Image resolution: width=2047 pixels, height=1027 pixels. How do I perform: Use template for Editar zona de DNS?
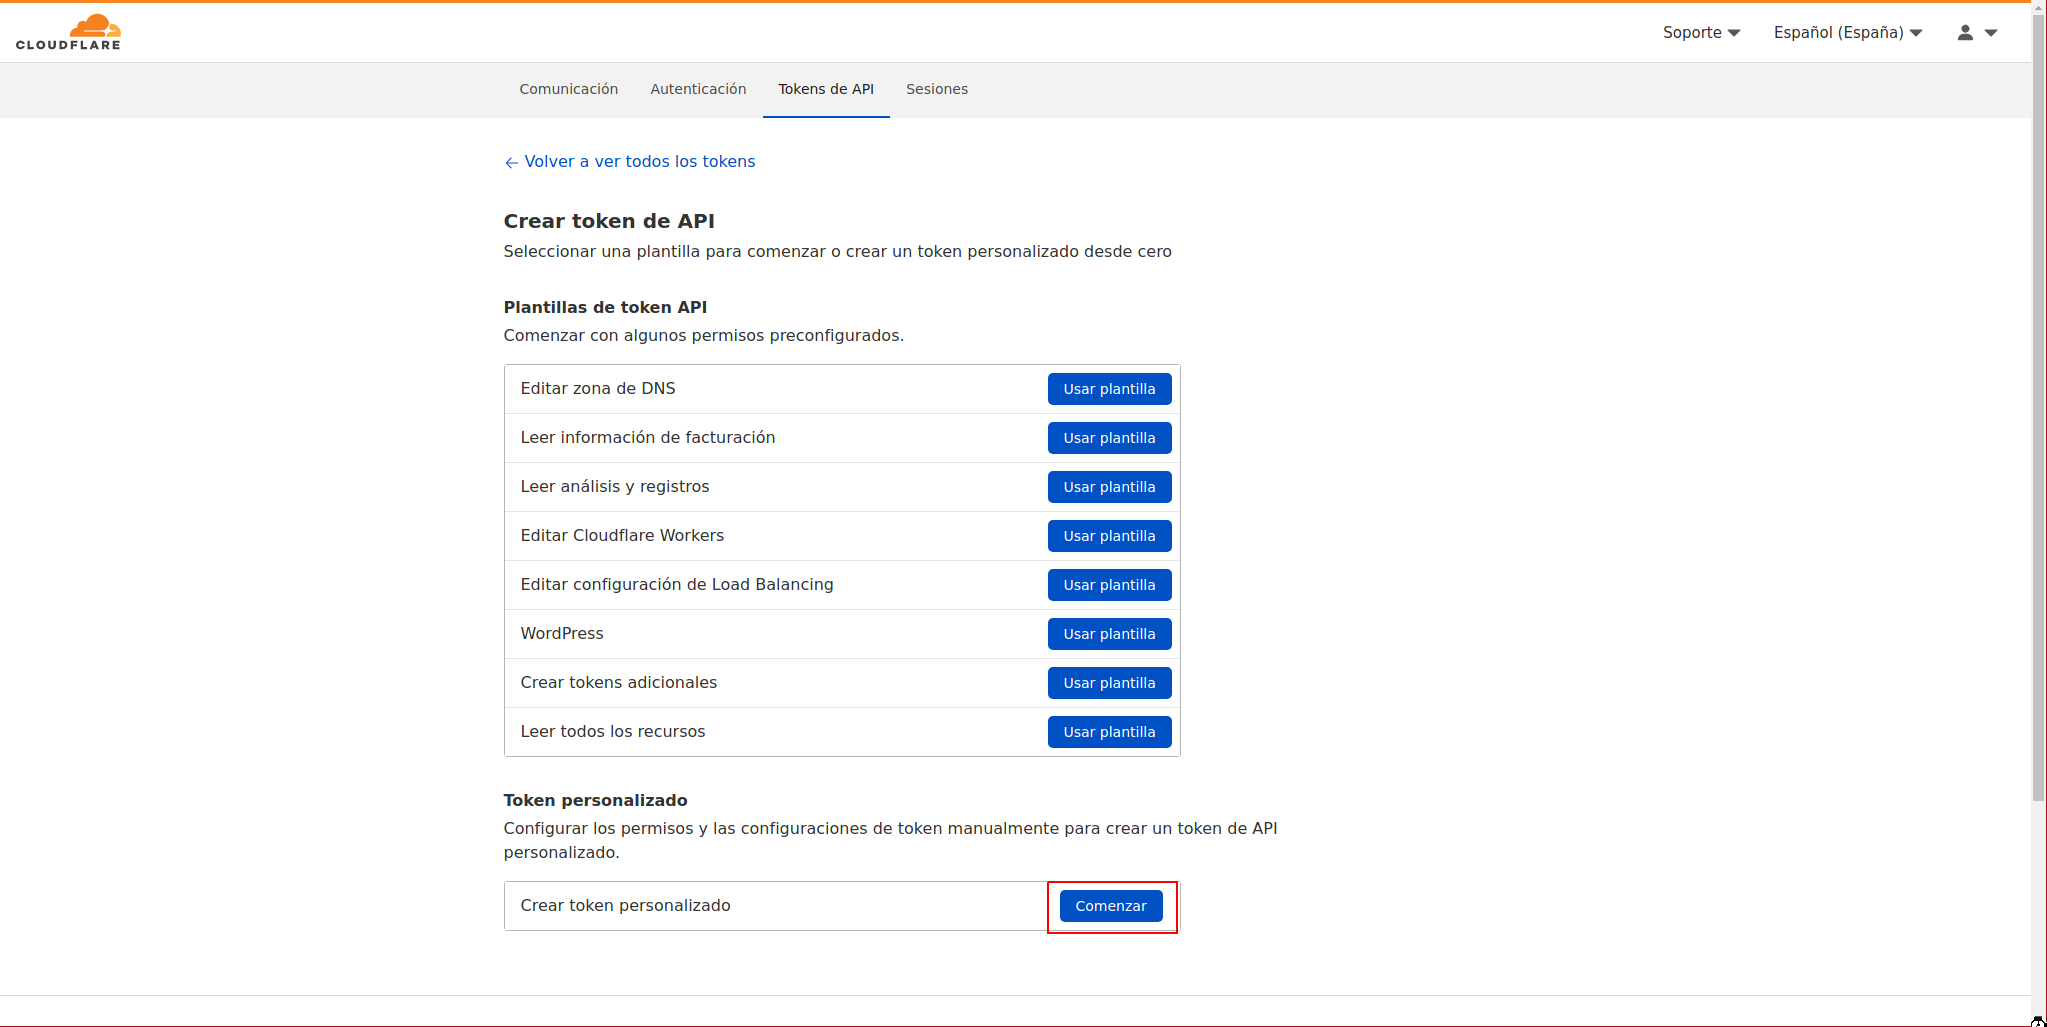[1109, 389]
